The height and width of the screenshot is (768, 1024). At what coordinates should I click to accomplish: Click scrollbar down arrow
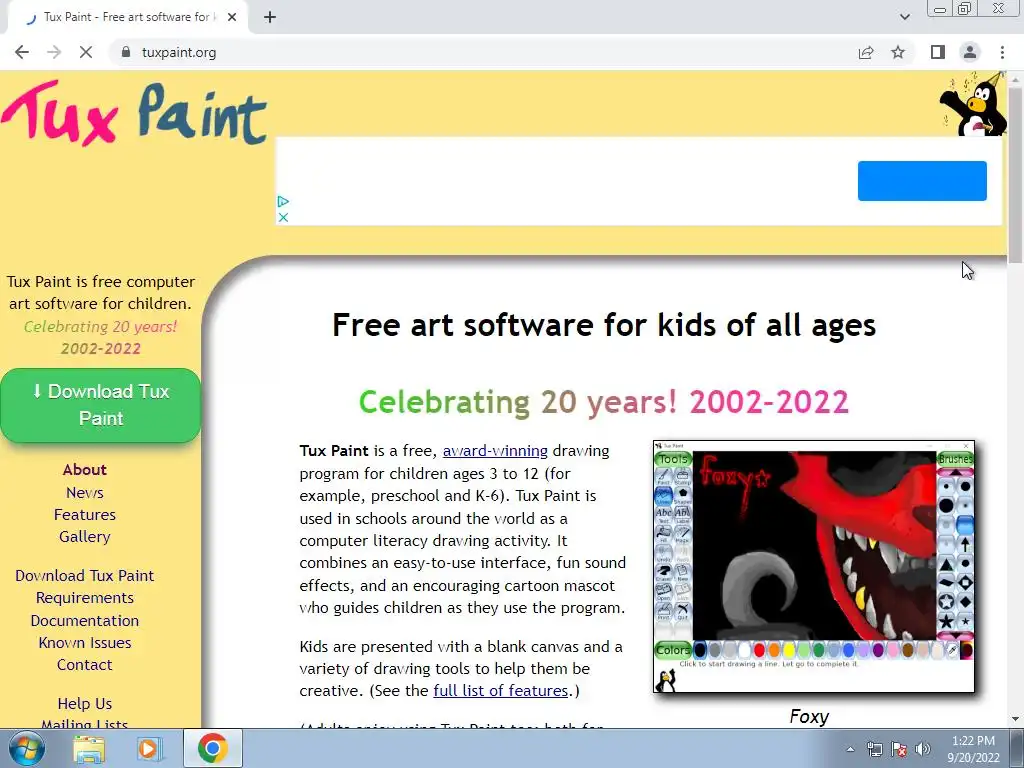1015,719
